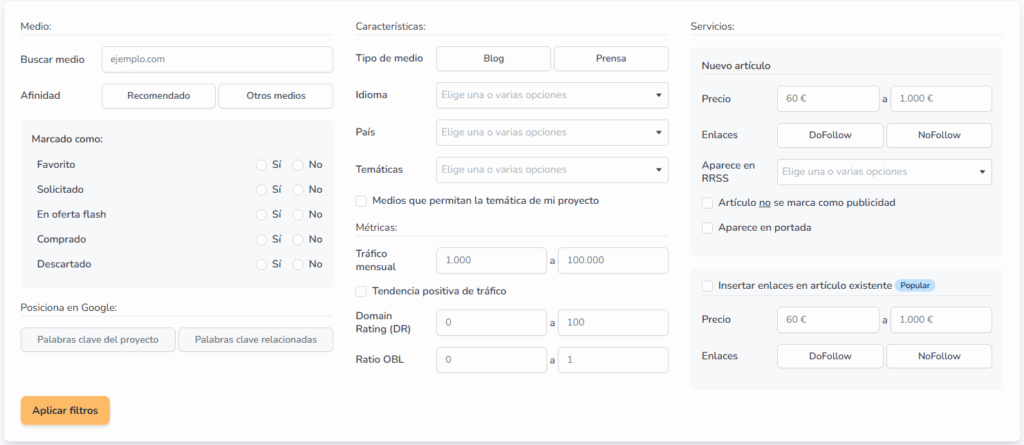Select the Blog media type
This screenshot has width=1024, height=445.
(494, 58)
